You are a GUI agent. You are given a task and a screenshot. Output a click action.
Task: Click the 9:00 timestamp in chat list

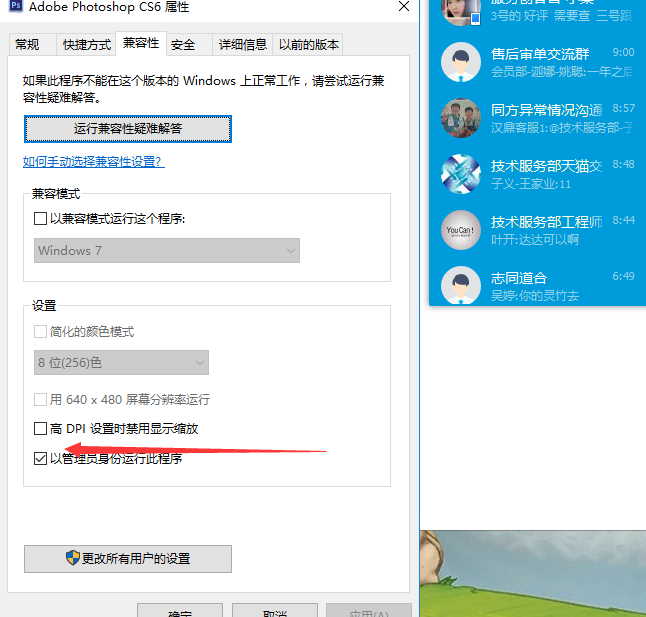[623, 52]
